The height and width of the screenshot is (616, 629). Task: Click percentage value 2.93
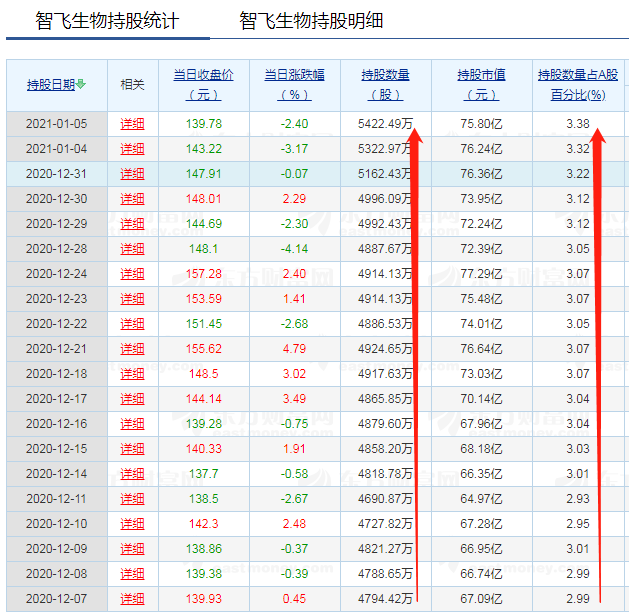[x=578, y=499]
